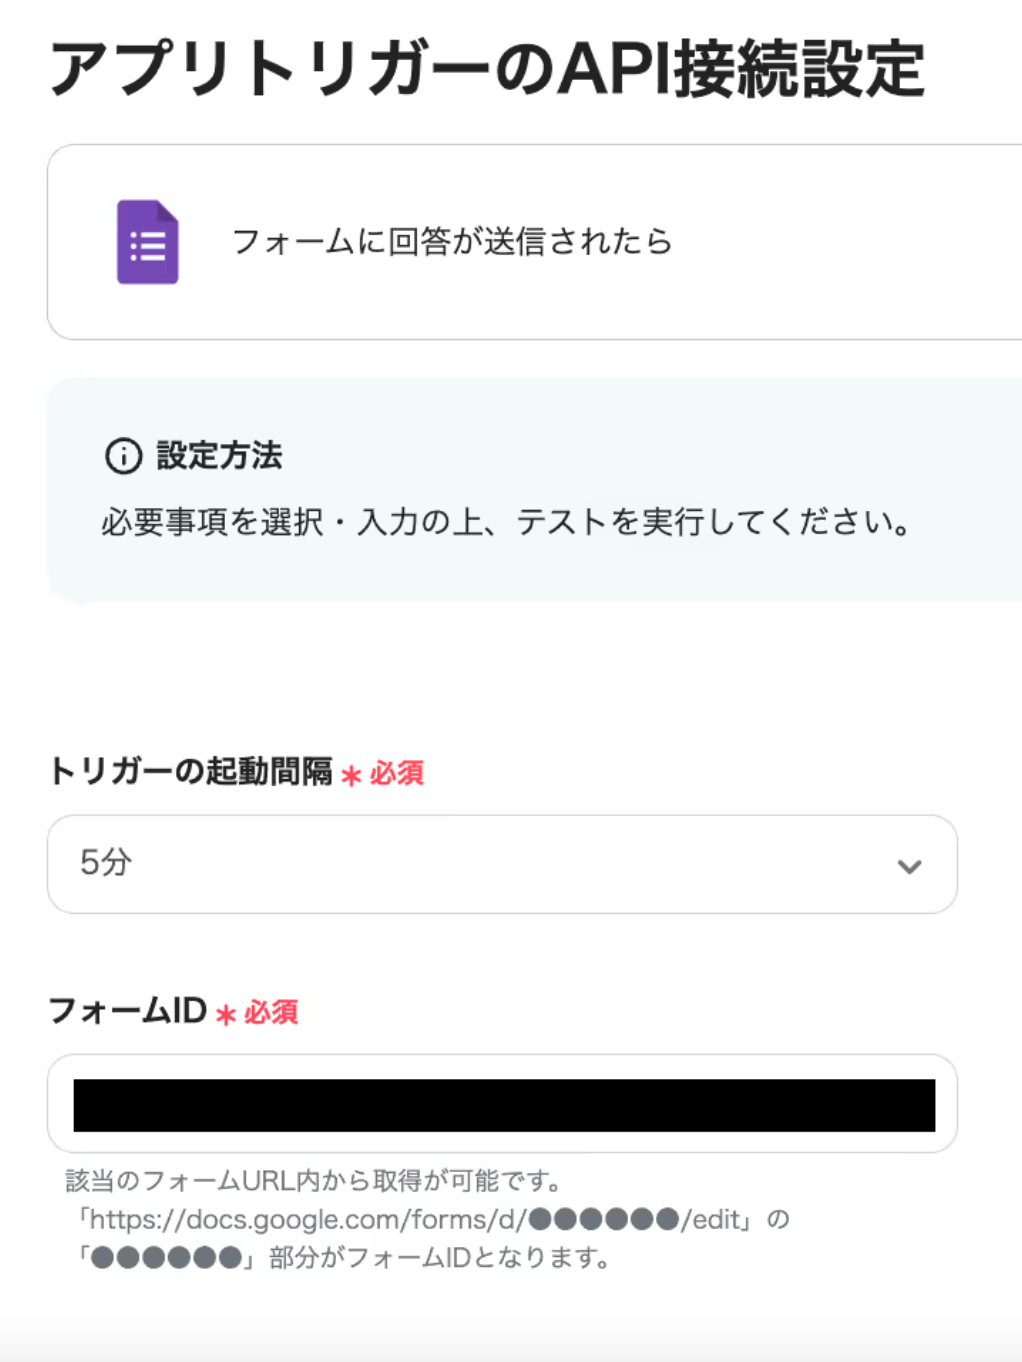Click the 部分がフォームIDとなります hint line
The image size is (1022, 1362).
[438, 1258]
